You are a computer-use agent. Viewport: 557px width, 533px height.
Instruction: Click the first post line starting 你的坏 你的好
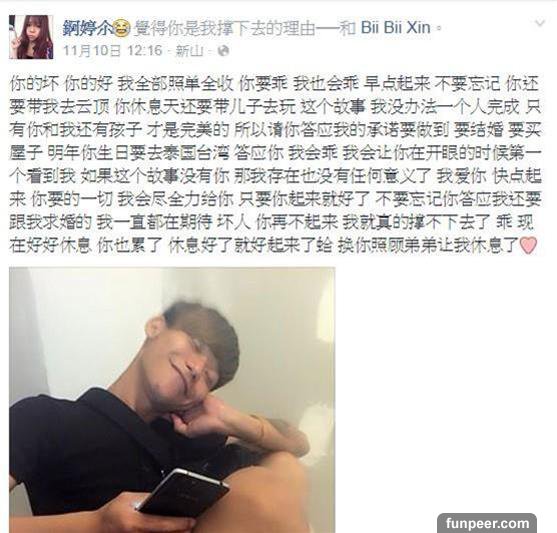(x=275, y=84)
